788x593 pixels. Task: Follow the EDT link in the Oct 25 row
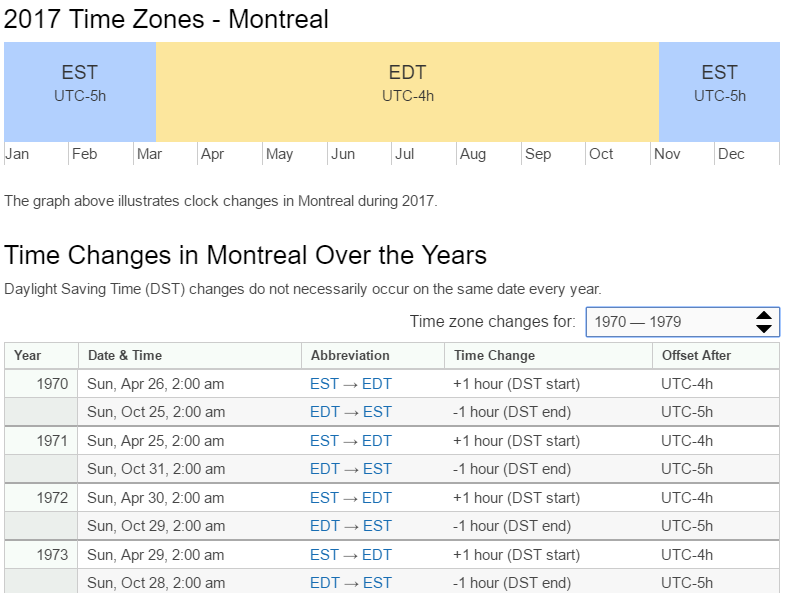(324, 412)
